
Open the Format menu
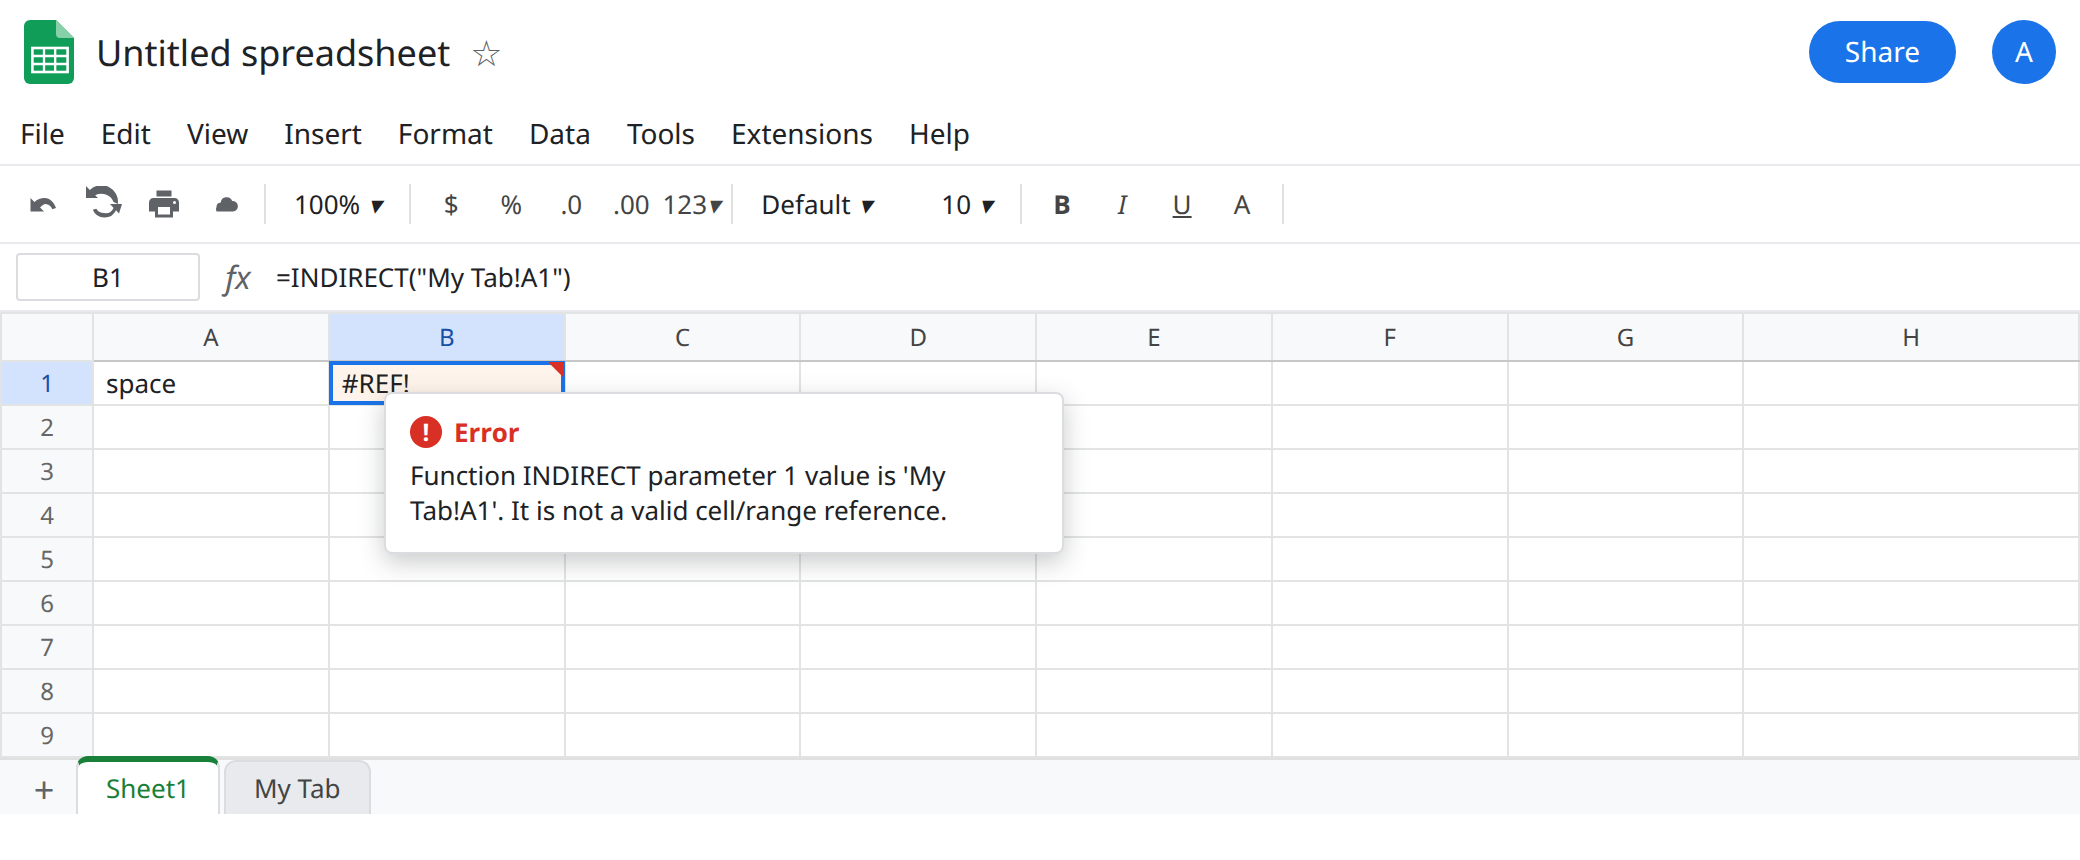point(445,134)
